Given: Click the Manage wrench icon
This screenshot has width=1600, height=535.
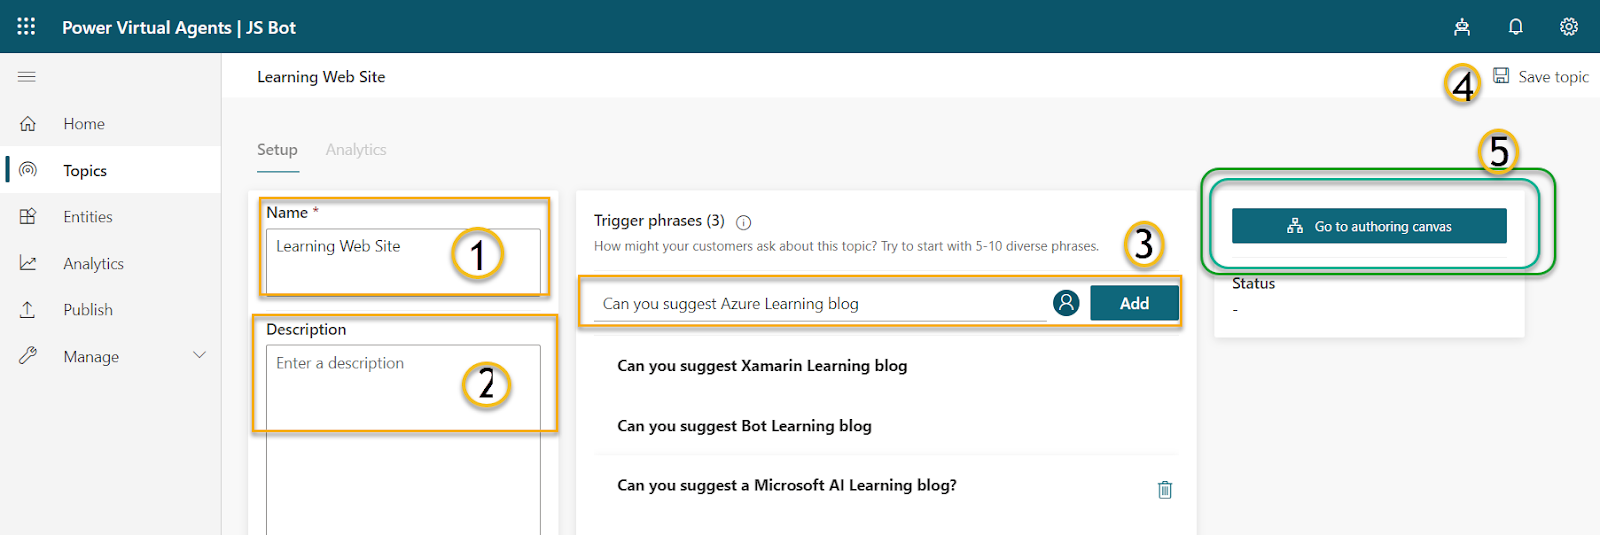Looking at the screenshot, I should pos(28,356).
